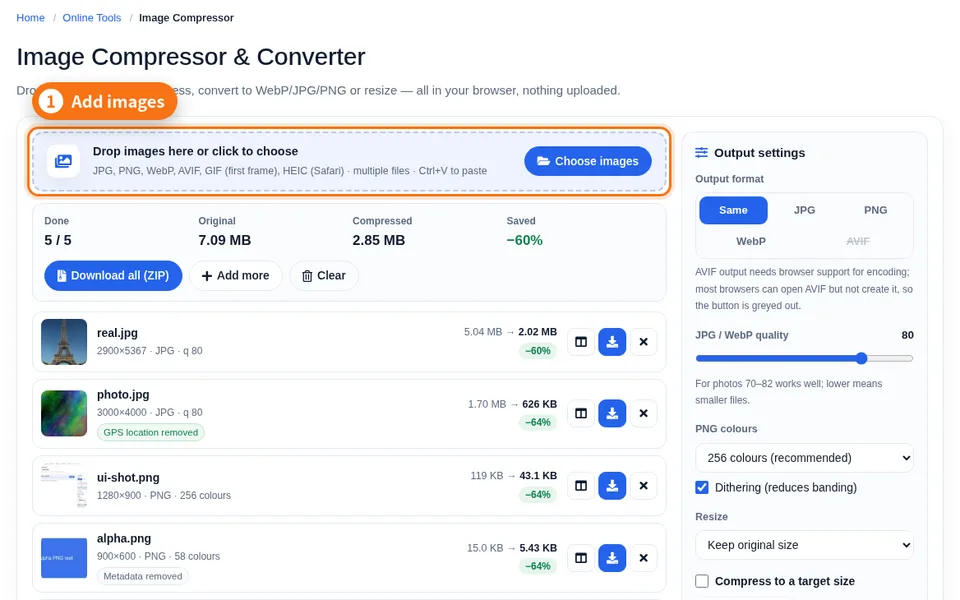960x600 pixels.
Task: Click the Metadata removed badge
Action: coord(143,576)
